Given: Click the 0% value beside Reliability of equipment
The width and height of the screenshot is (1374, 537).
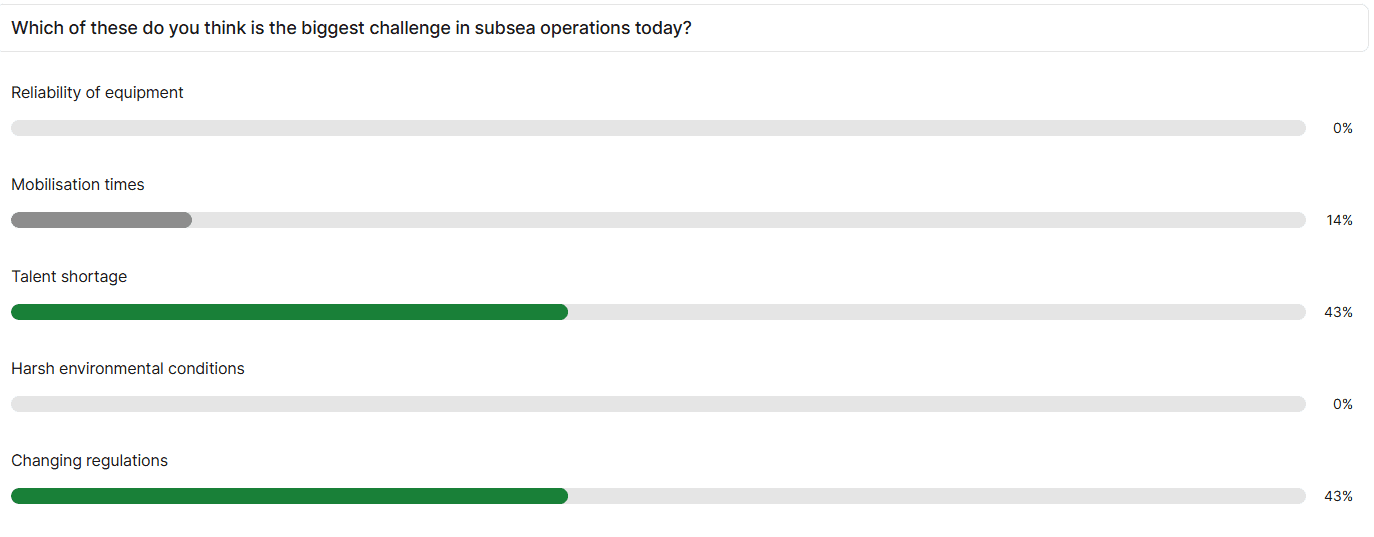Looking at the screenshot, I should (x=1342, y=128).
